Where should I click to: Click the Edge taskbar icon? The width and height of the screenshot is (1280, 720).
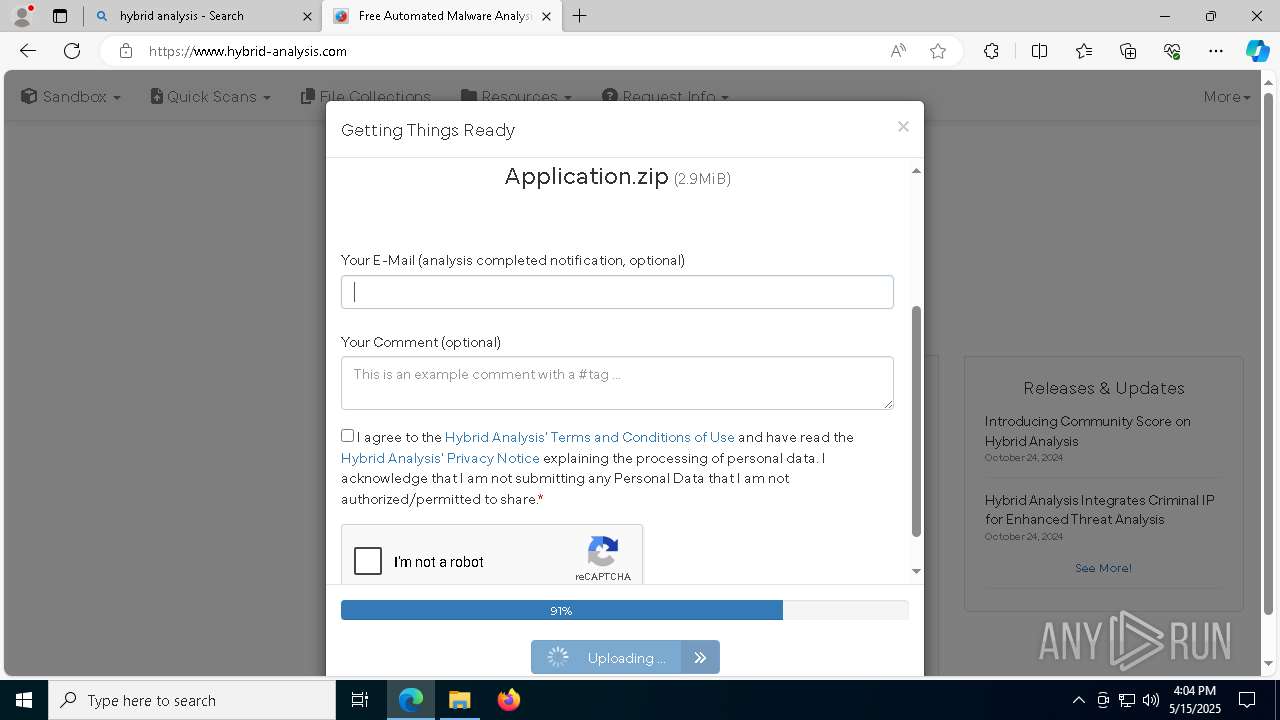411,700
